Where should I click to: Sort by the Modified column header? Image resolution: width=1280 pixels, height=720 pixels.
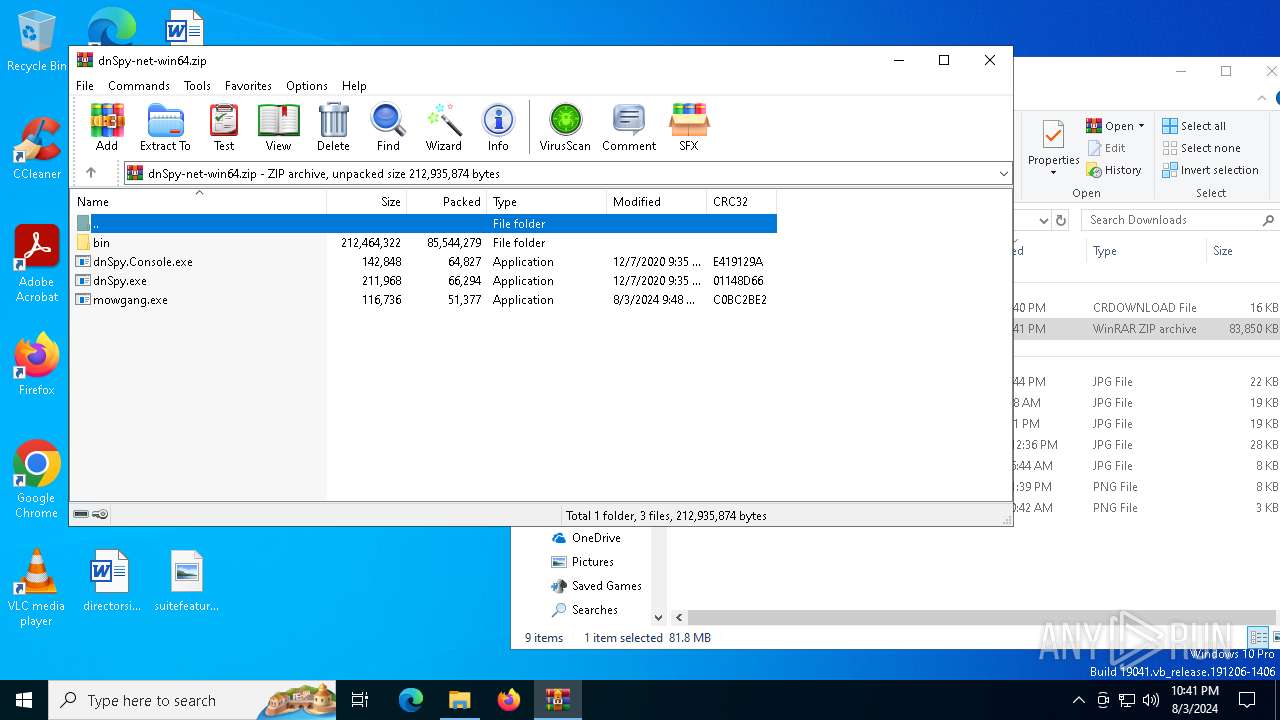(656, 201)
